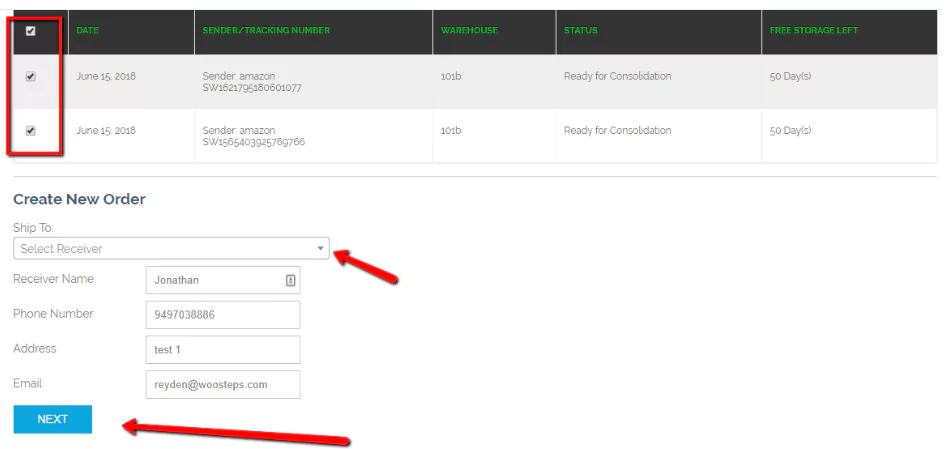Sort by the Date column header
Image resolution: width=944 pixels, height=449 pixels.
coord(88,31)
